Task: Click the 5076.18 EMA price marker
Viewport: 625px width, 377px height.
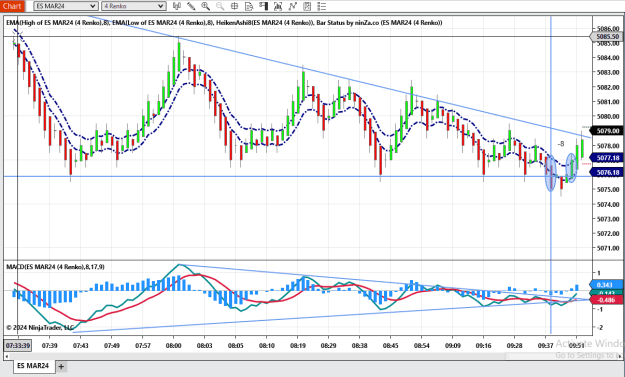Action: click(607, 172)
